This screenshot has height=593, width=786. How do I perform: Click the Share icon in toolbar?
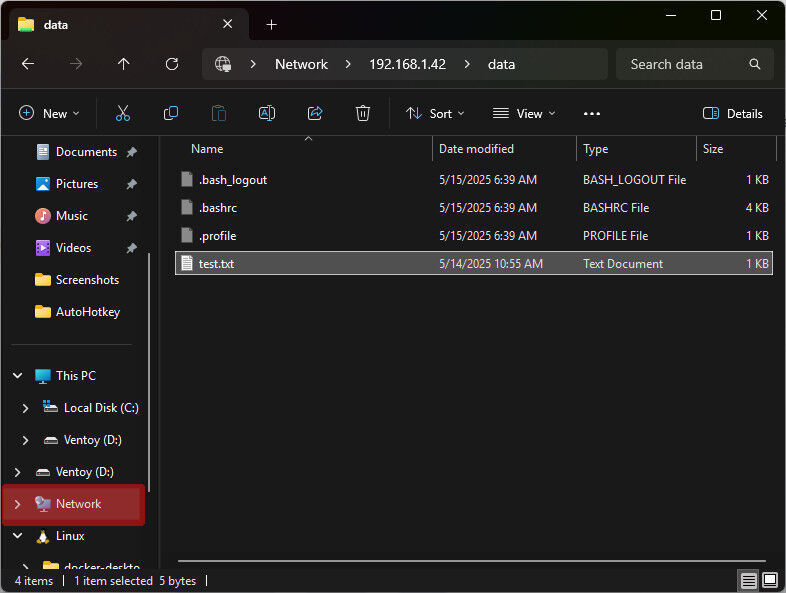(315, 114)
